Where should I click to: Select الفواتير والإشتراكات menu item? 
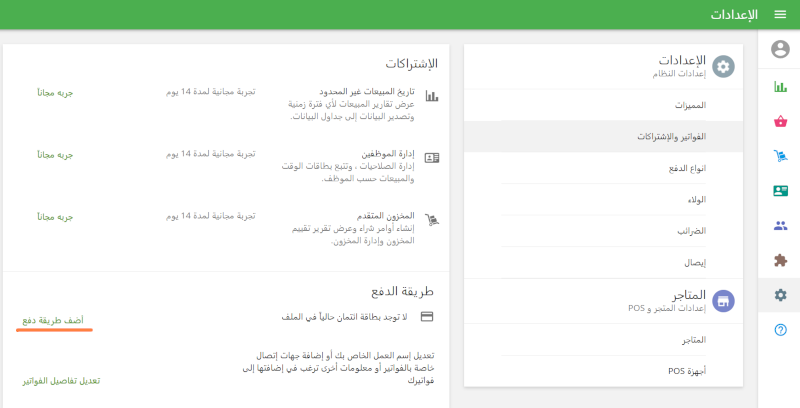pyautogui.click(x=603, y=137)
